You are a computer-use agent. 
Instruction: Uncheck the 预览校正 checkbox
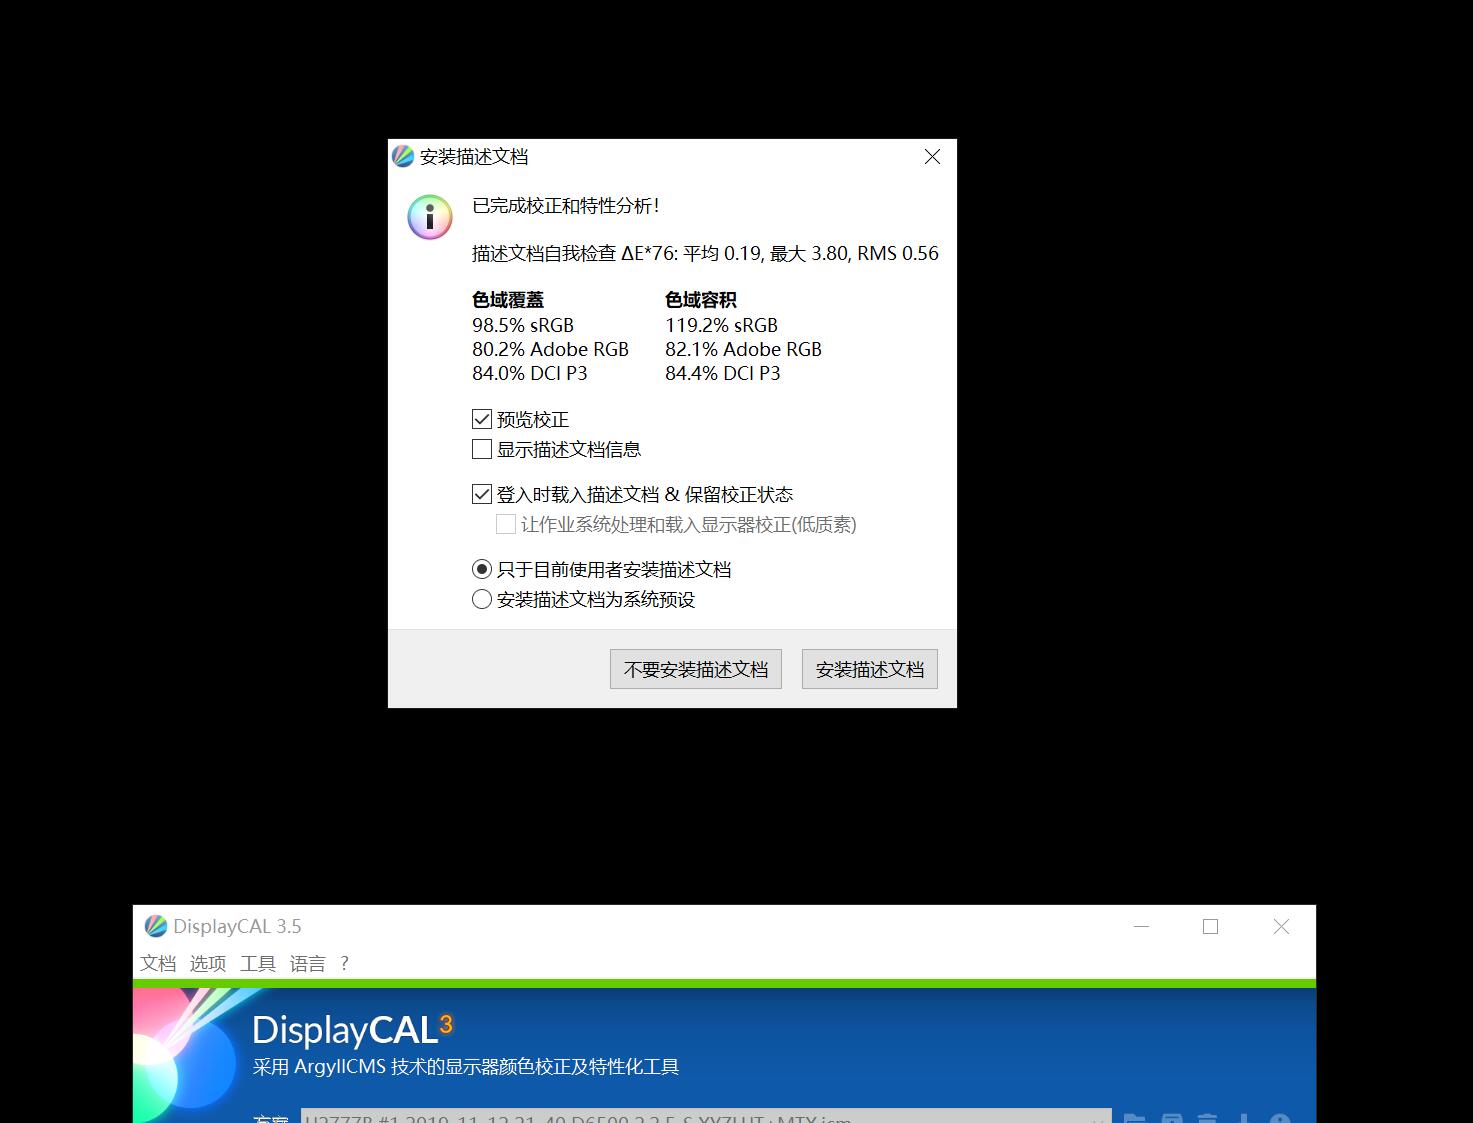point(482,419)
